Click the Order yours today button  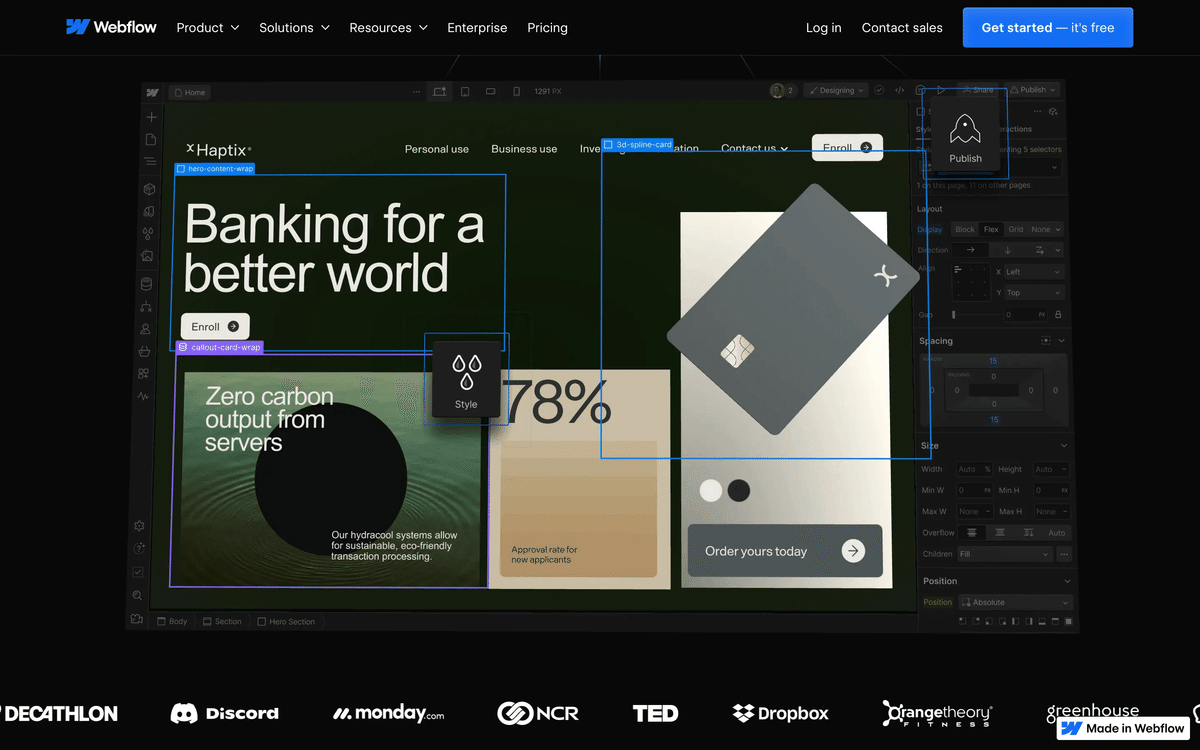(785, 551)
